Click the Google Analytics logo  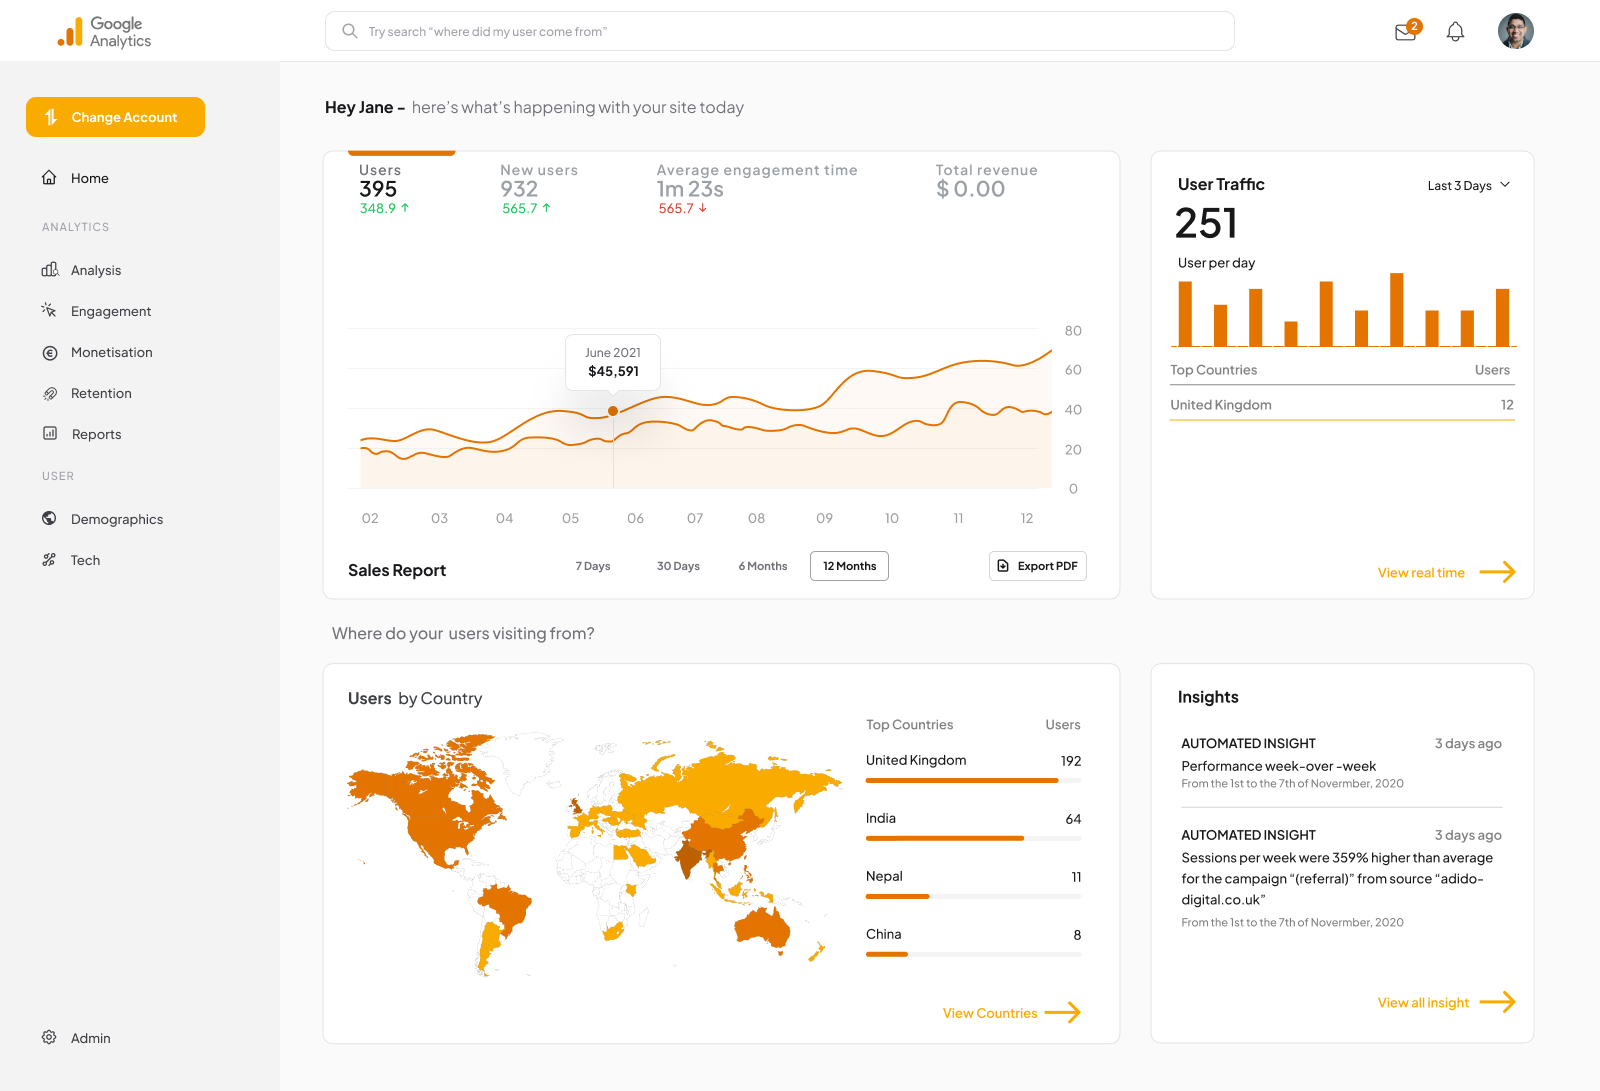[x=105, y=32]
